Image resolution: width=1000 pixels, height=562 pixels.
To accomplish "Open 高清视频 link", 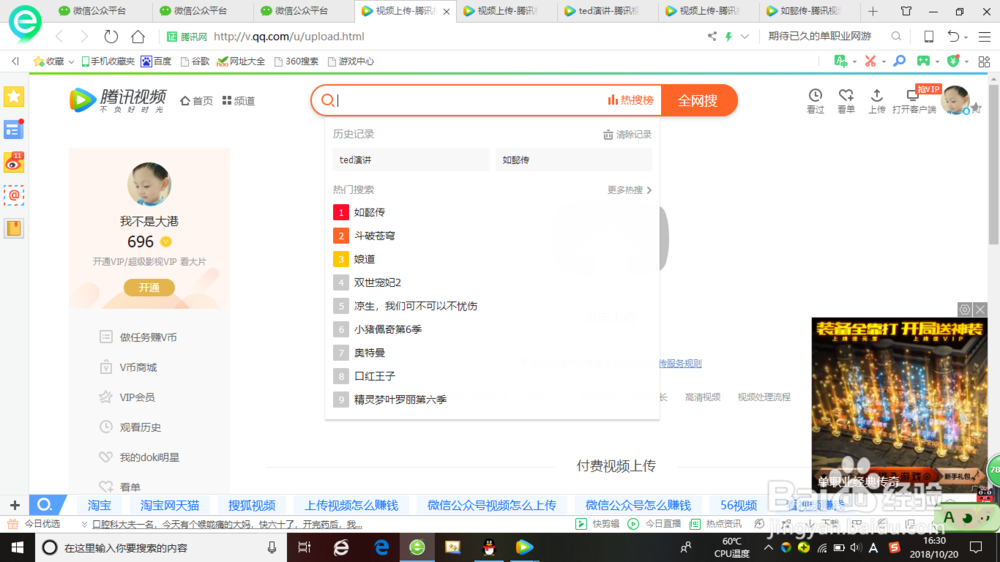I will pos(702,397).
